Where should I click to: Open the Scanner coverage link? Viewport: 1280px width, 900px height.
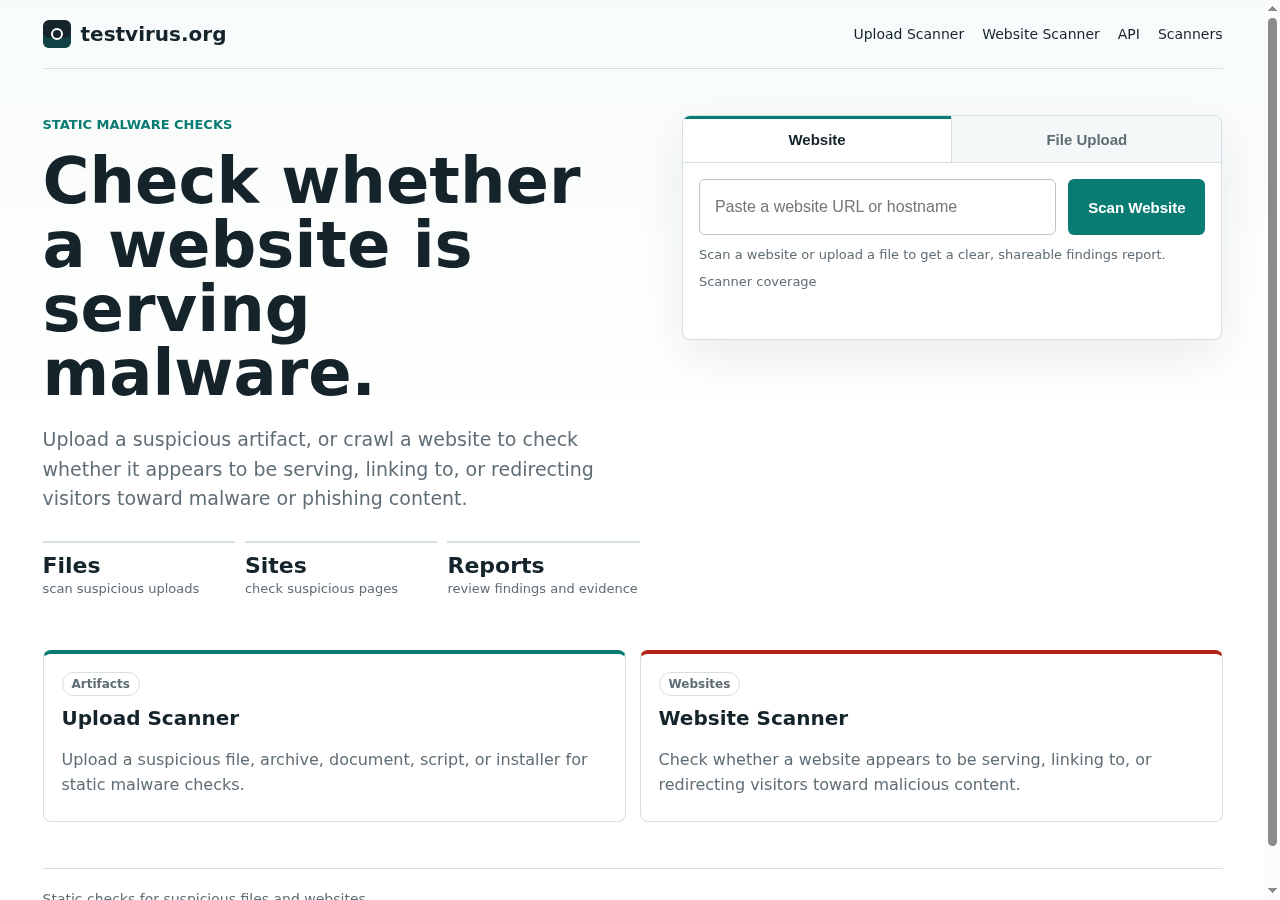pyautogui.click(x=757, y=282)
